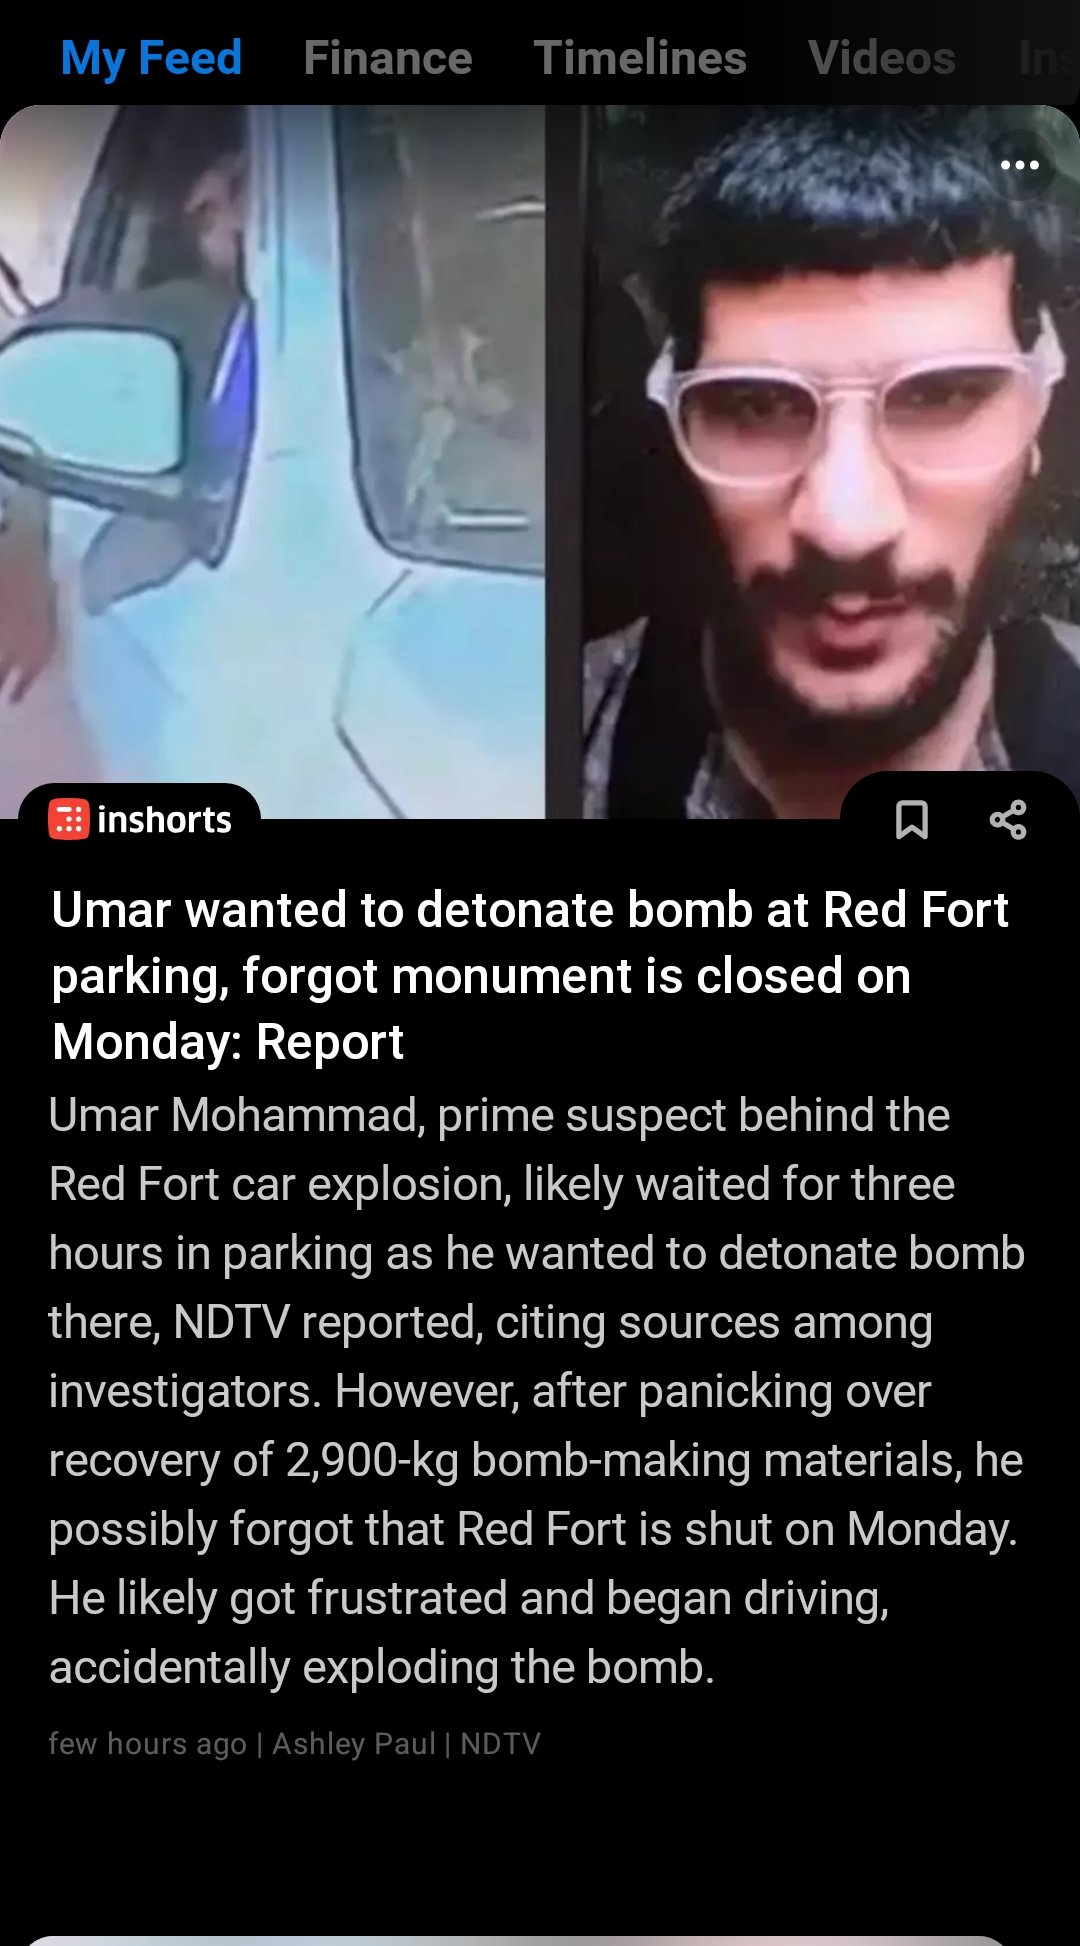Image resolution: width=1080 pixels, height=1946 pixels.
Task: Open the Umar Red Fort headline
Action: 530,975
